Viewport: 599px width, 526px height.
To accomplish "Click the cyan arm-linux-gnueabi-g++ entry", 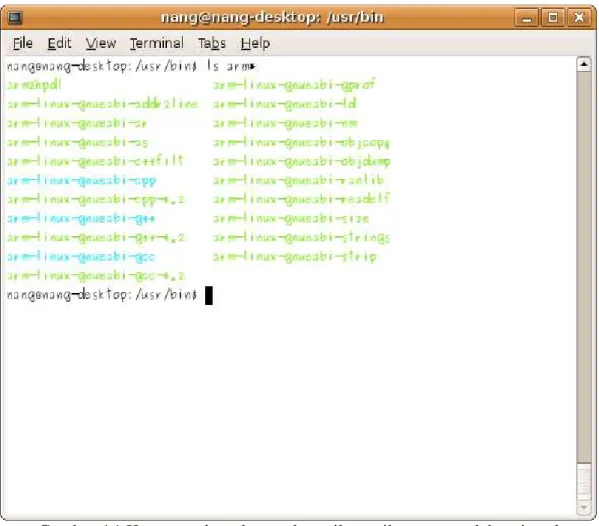I will [81, 218].
